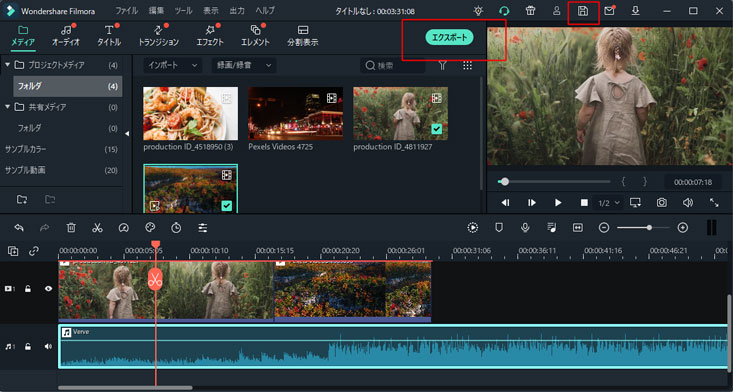Click the render preview icon
Viewport: 733px width, 392px height.
[x=473, y=228]
